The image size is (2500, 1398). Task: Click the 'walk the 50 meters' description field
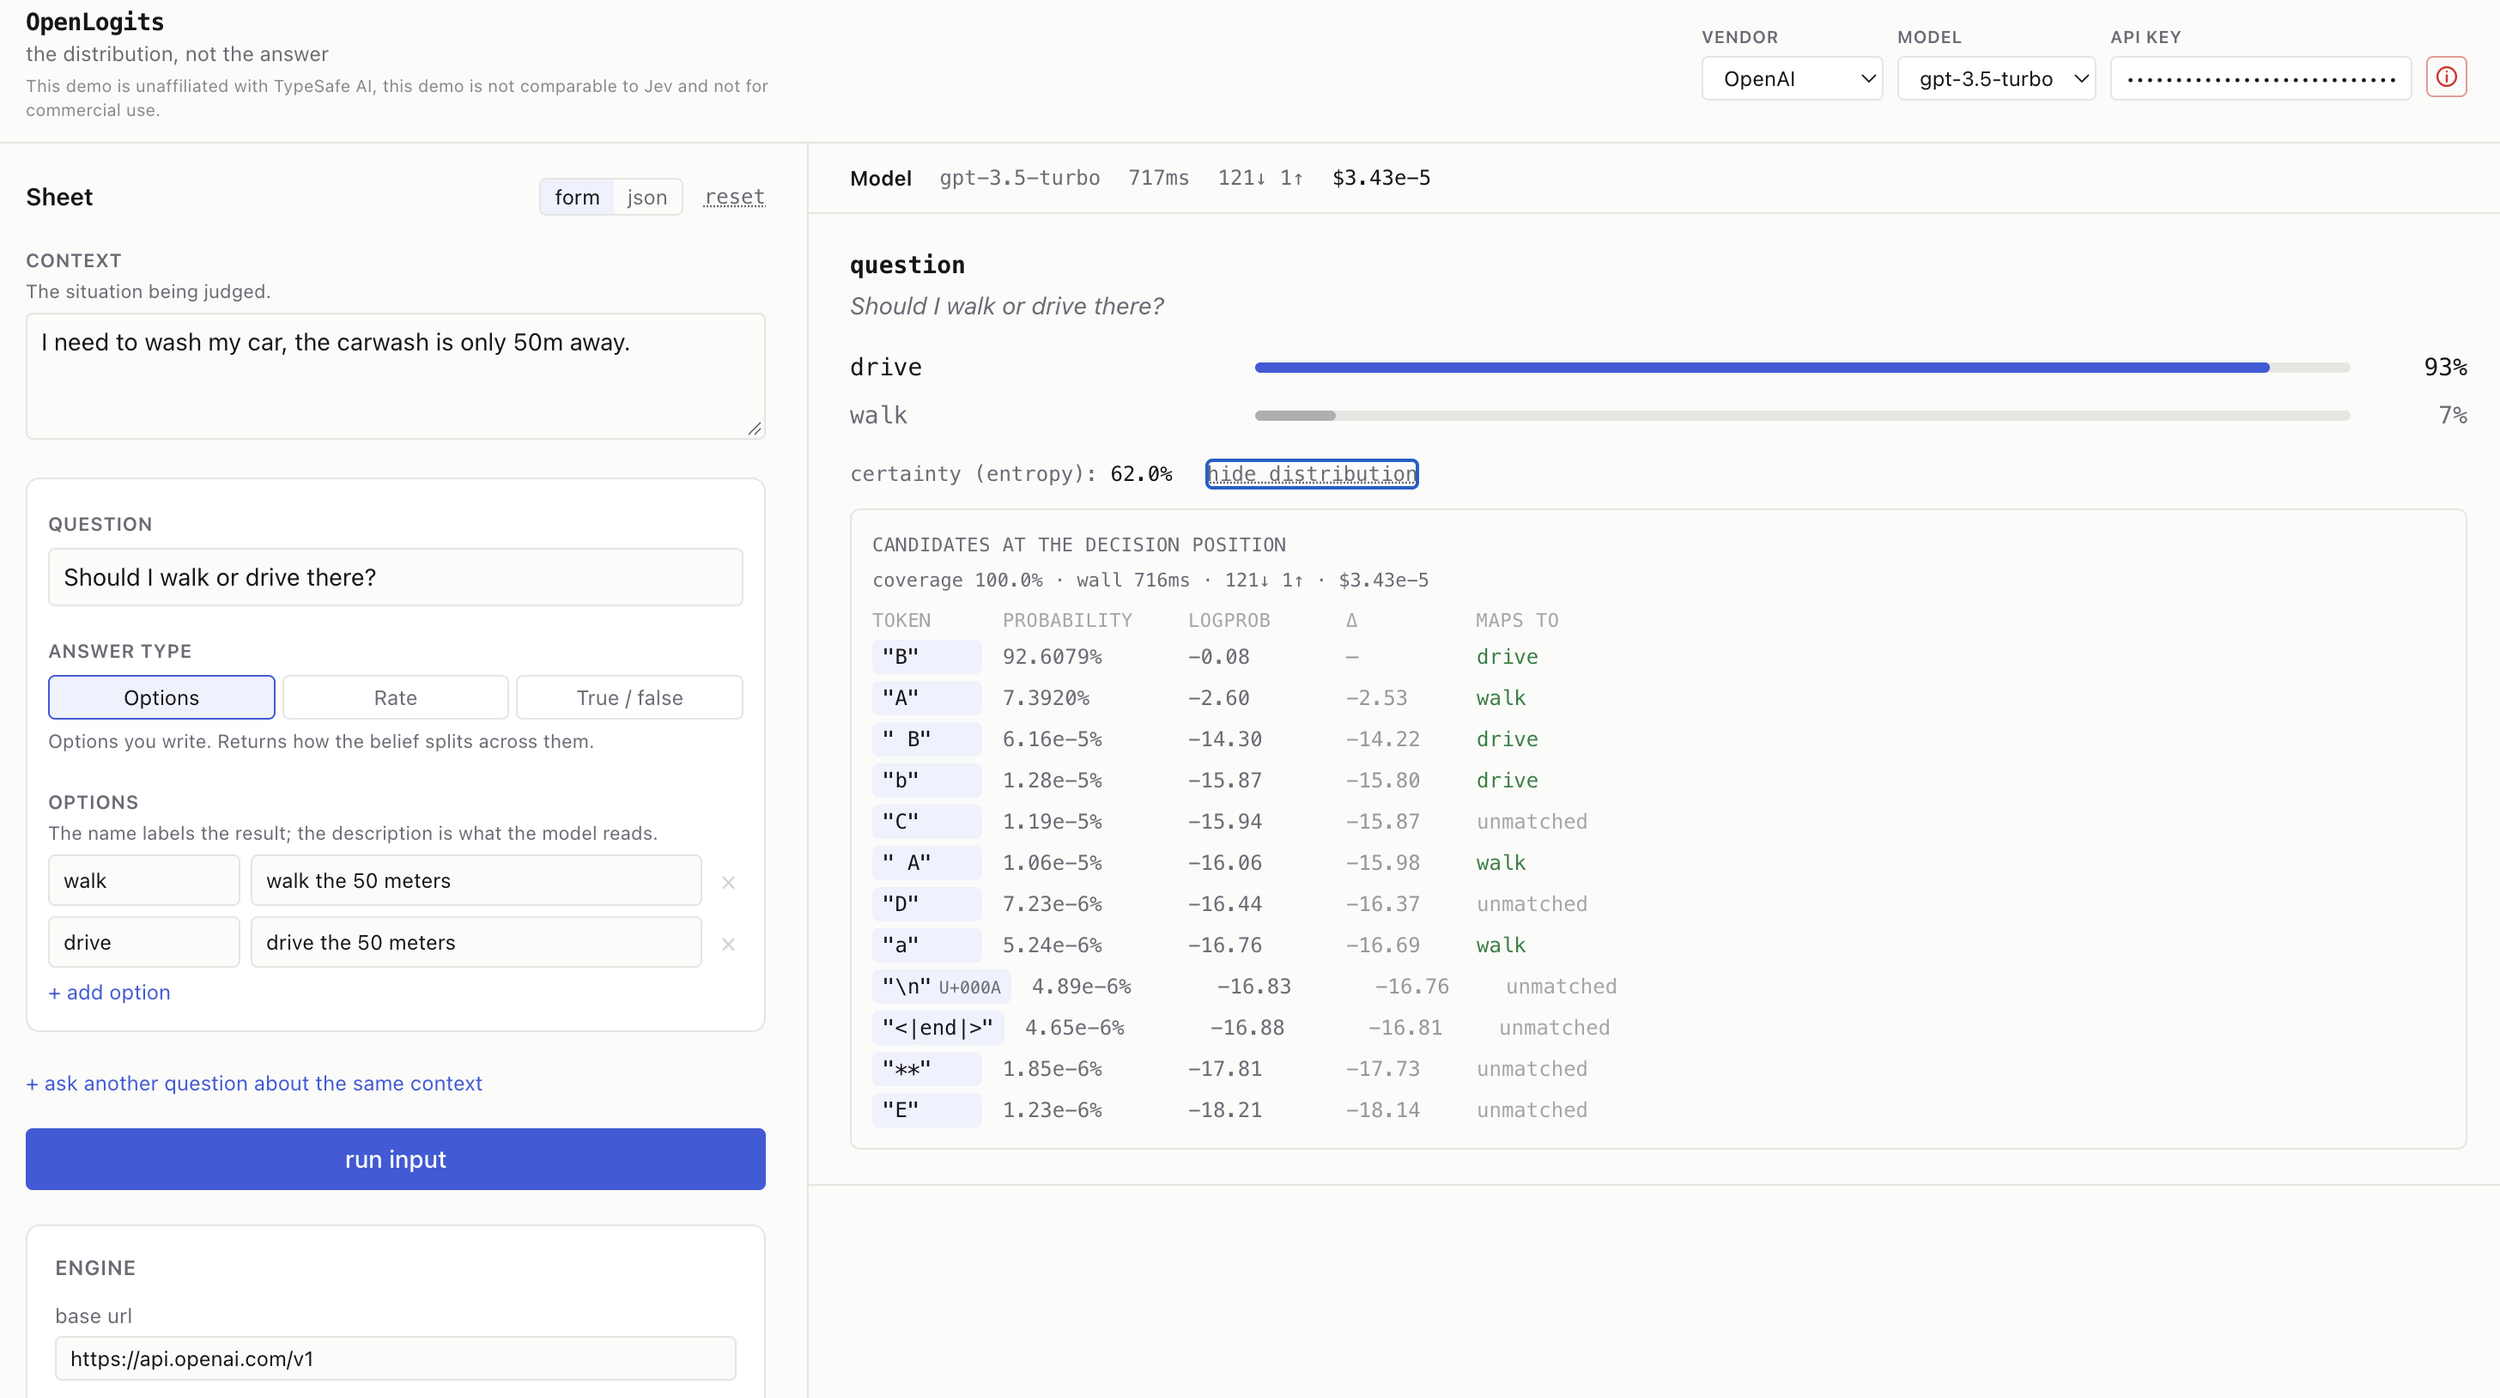click(x=476, y=880)
